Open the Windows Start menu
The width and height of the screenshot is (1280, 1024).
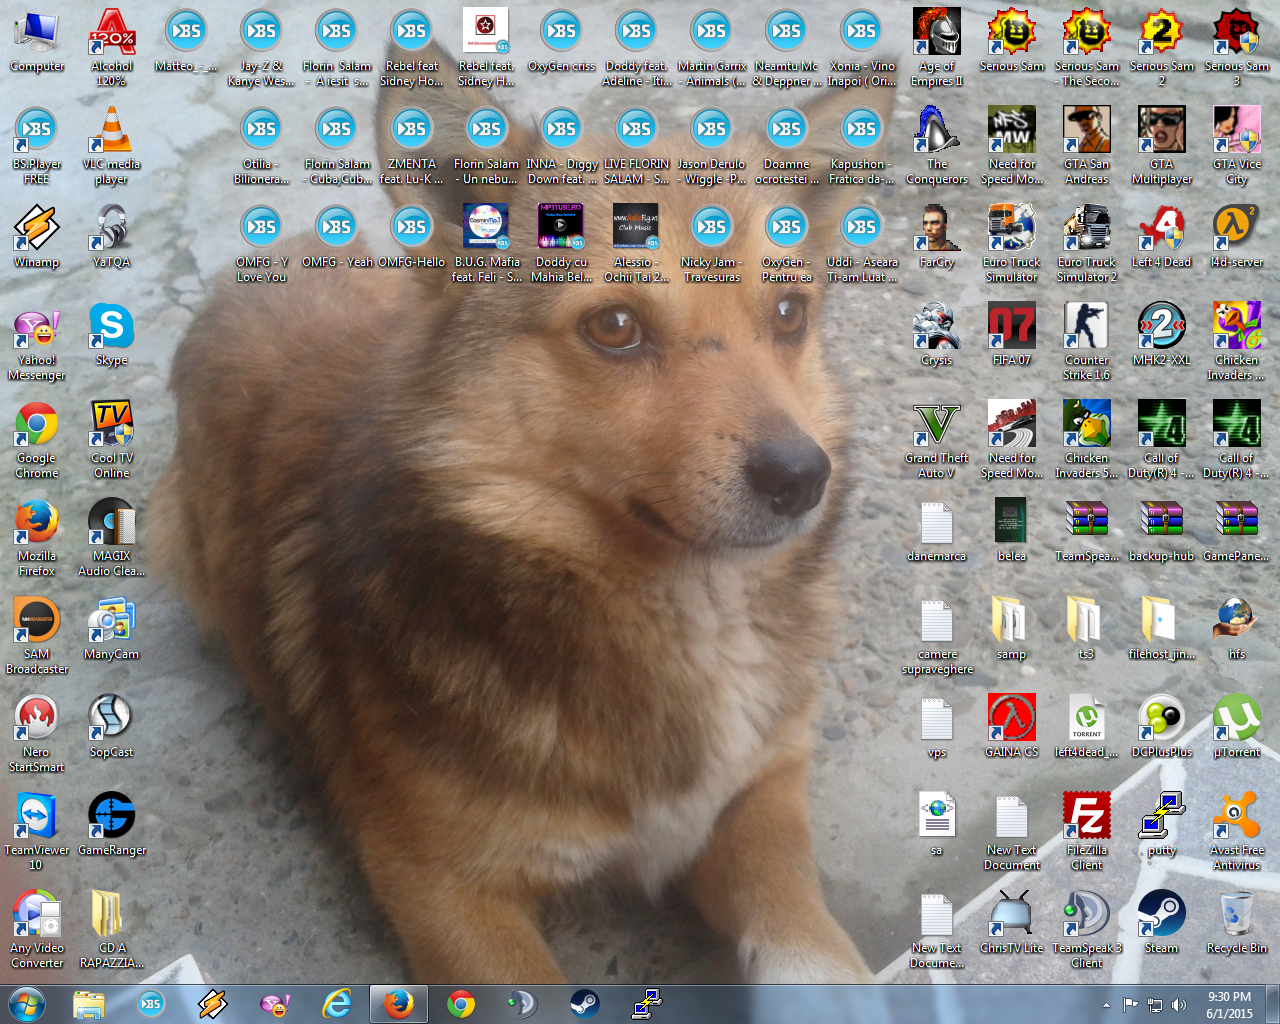click(27, 1003)
